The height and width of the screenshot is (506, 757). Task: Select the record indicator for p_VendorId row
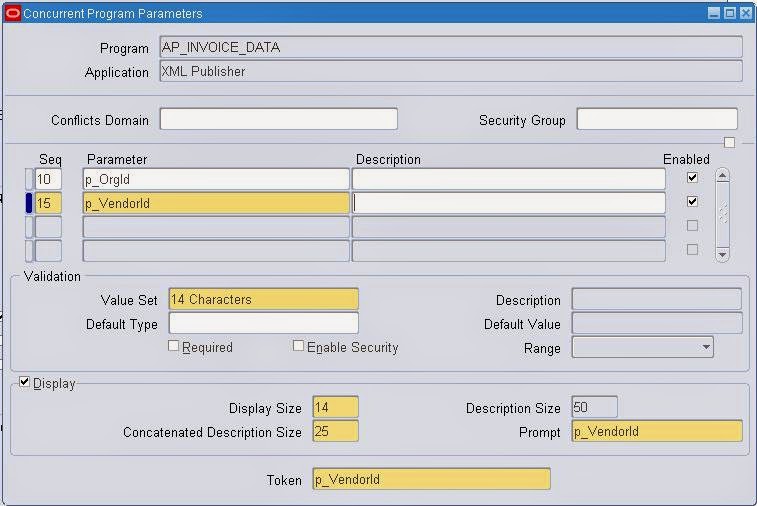29,203
